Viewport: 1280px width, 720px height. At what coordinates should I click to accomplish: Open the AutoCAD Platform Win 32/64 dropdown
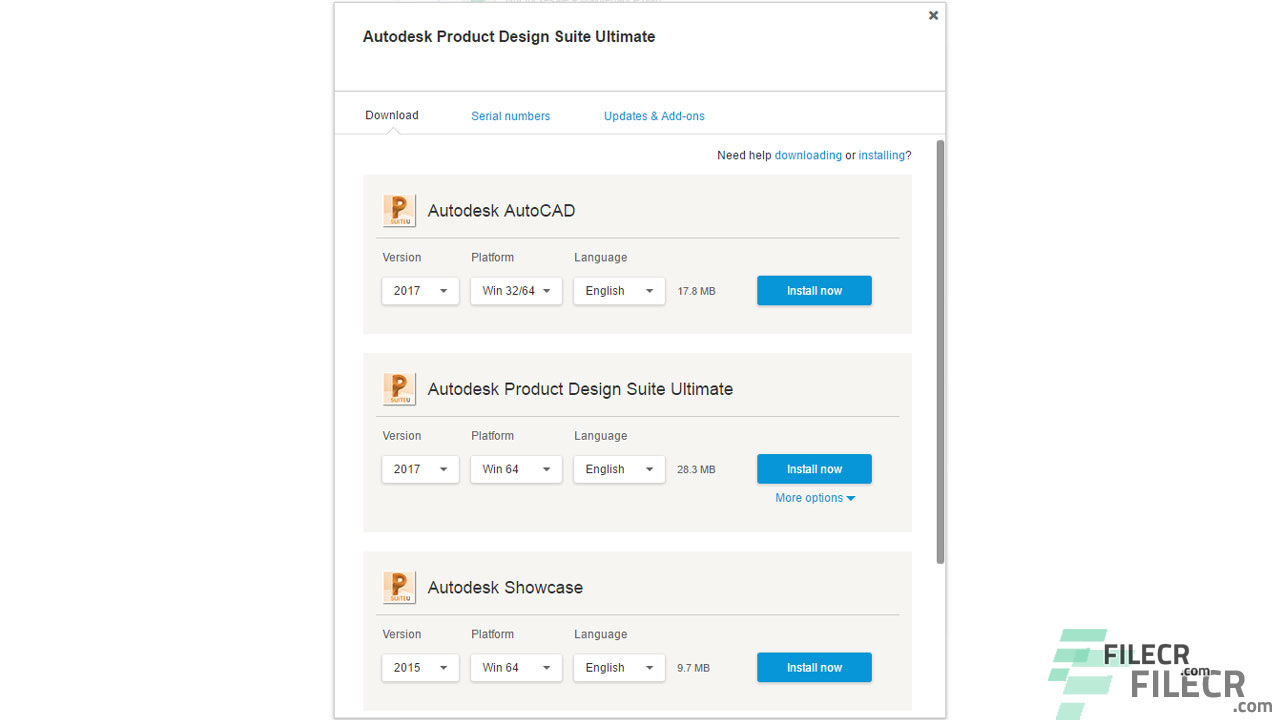(516, 291)
